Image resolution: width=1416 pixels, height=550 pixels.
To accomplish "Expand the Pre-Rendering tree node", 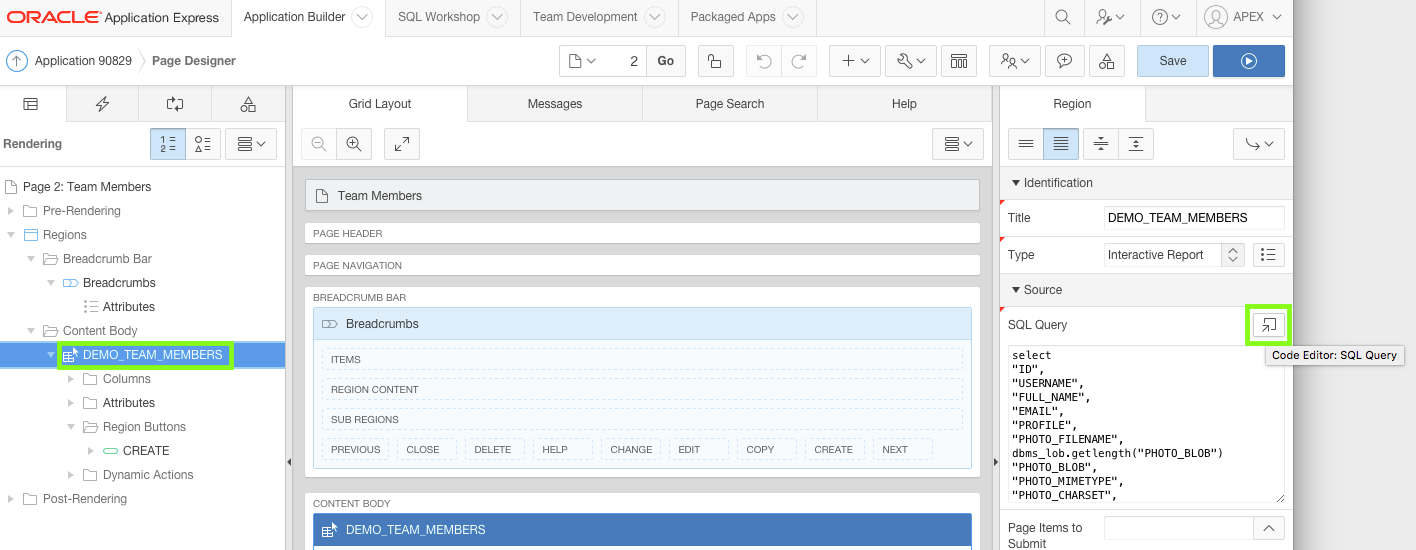I will tap(12, 211).
